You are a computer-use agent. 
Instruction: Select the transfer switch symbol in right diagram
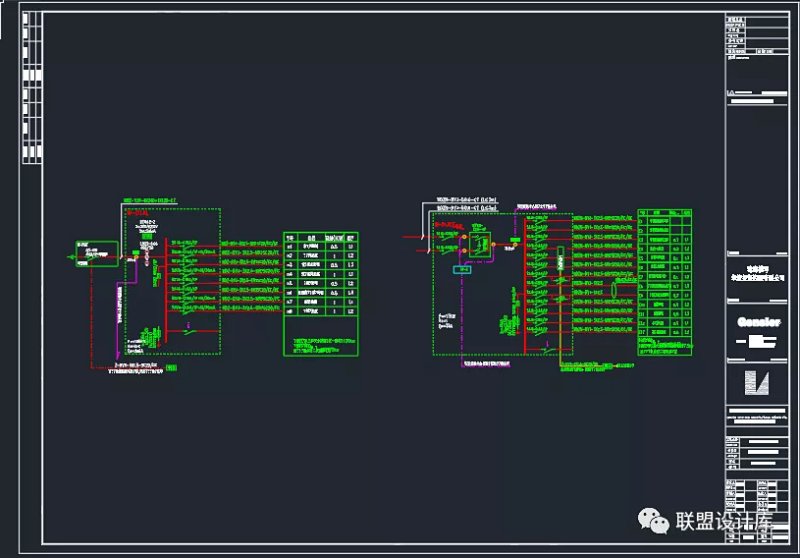click(481, 244)
